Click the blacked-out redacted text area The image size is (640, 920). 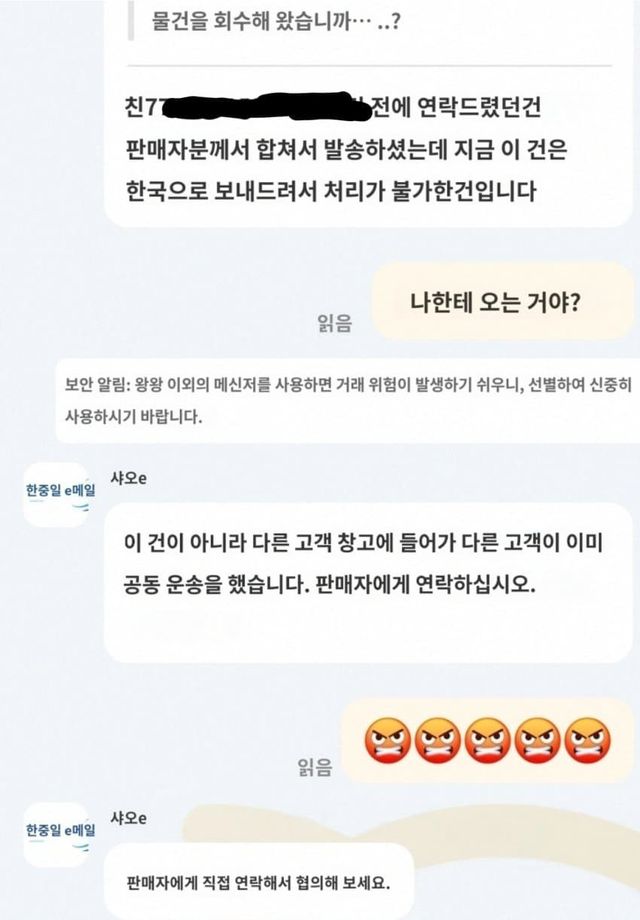tap(263, 107)
